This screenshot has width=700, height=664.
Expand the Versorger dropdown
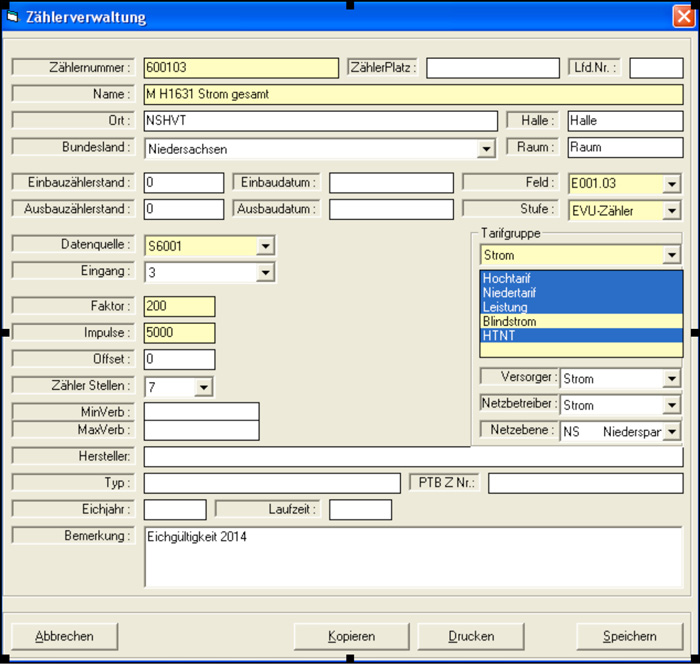click(x=671, y=379)
